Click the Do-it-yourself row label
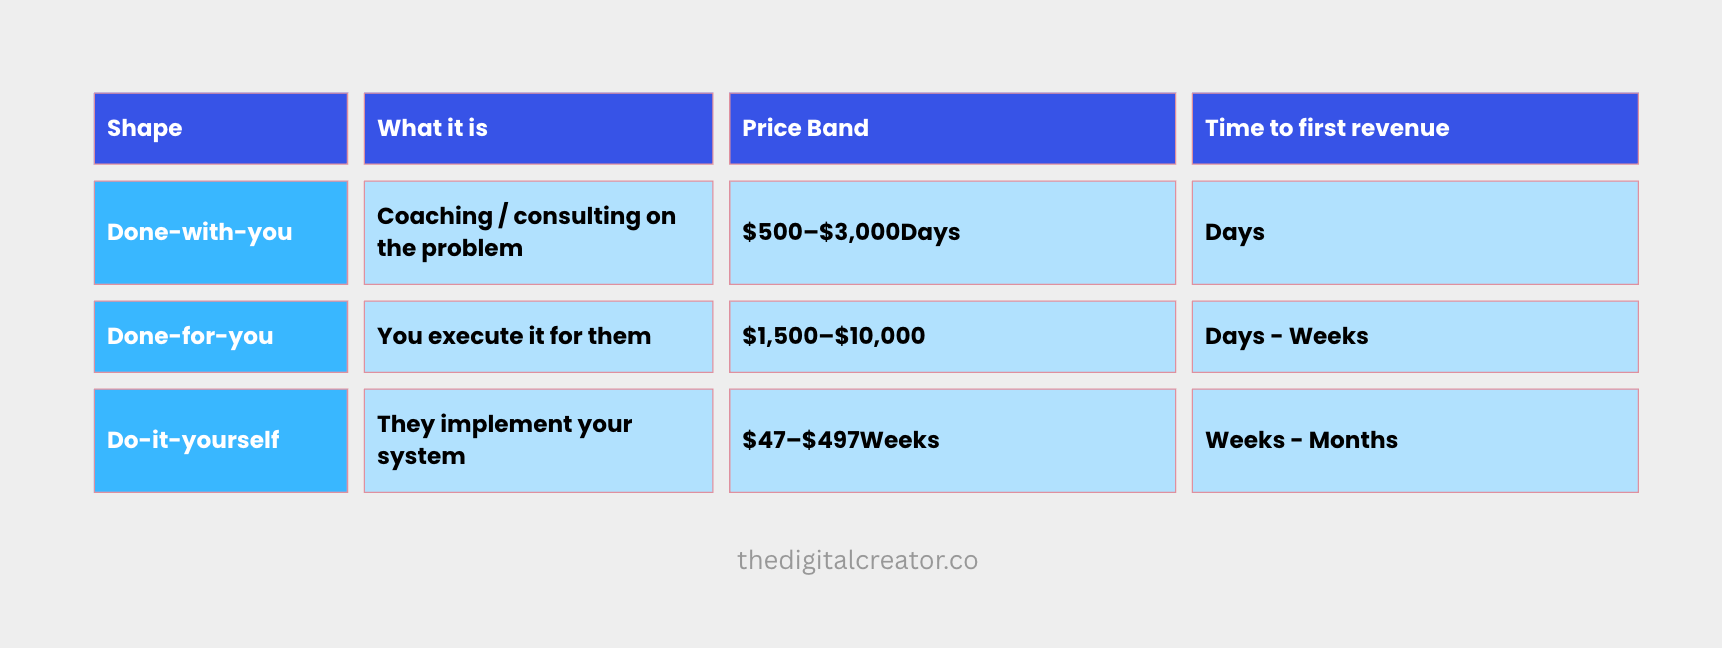This screenshot has width=1722, height=648. pos(221,440)
